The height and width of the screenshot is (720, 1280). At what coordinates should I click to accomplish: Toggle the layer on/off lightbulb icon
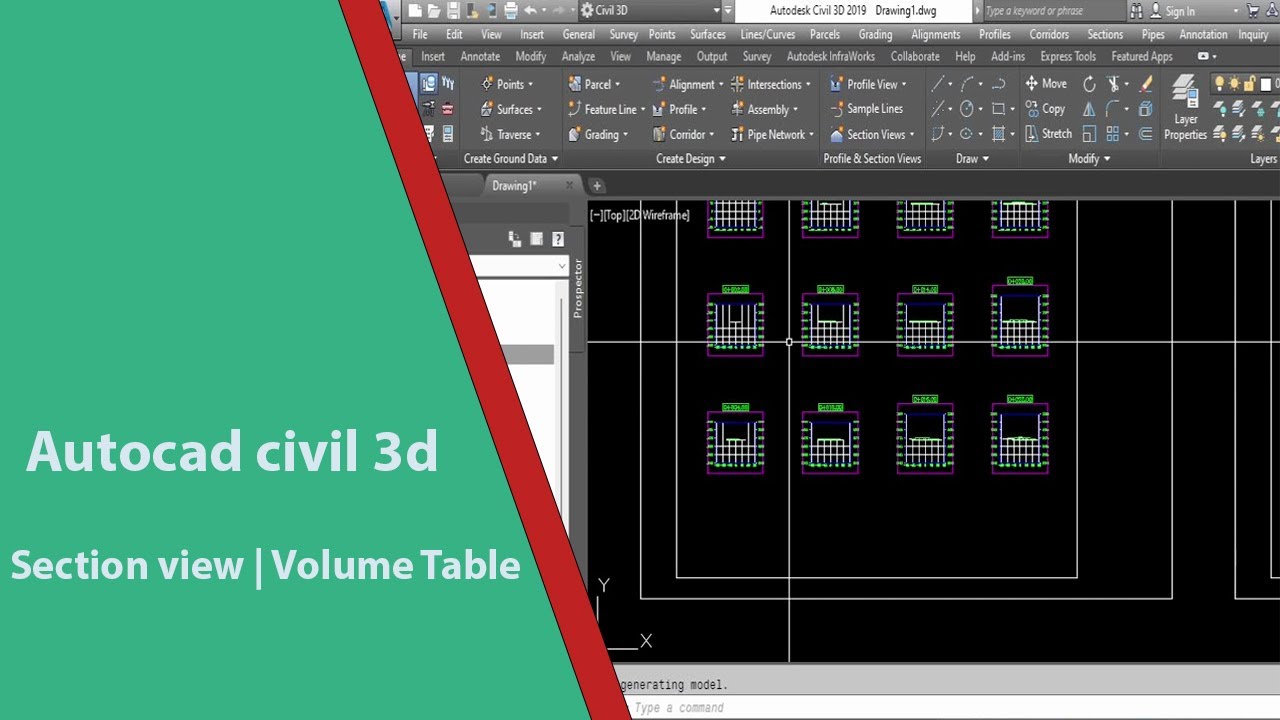[1219, 83]
